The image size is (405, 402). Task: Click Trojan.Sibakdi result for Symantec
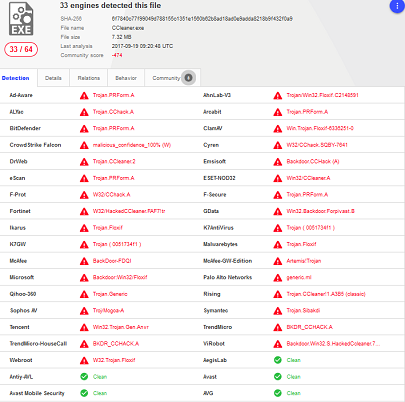tap(303, 311)
